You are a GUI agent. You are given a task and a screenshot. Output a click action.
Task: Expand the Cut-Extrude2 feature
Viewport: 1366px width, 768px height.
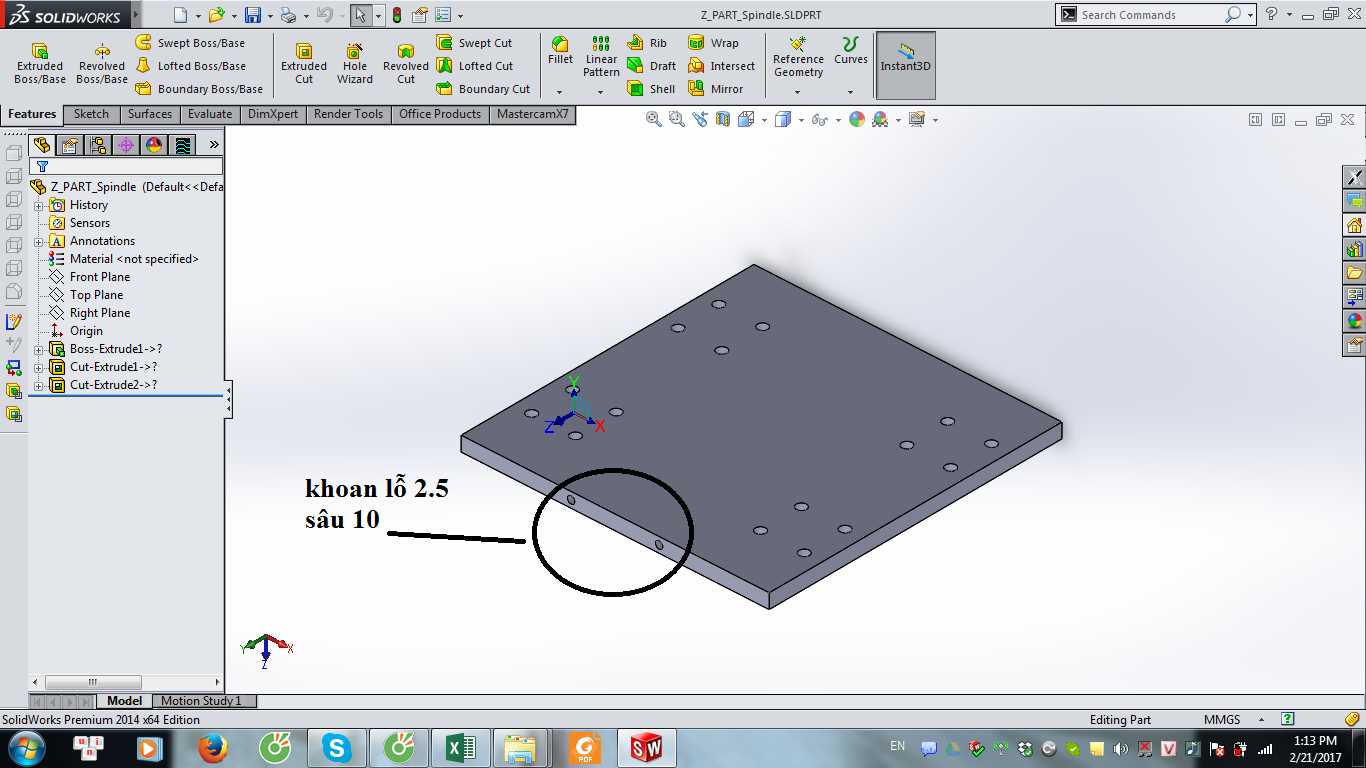[39, 385]
